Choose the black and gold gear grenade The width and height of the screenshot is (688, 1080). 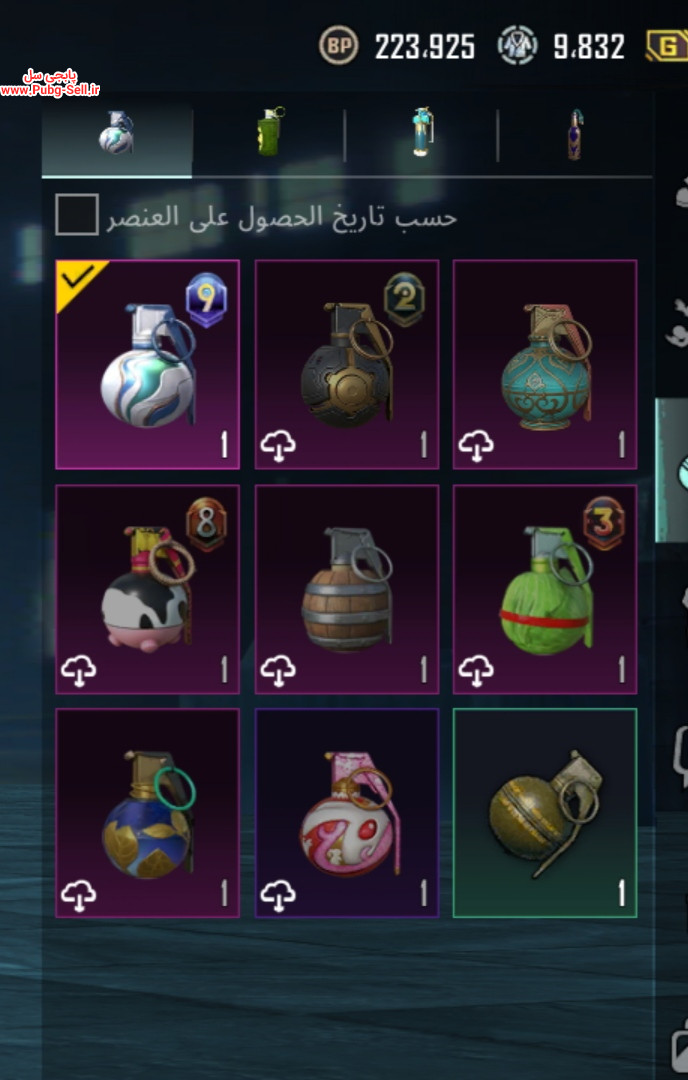click(346, 364)
